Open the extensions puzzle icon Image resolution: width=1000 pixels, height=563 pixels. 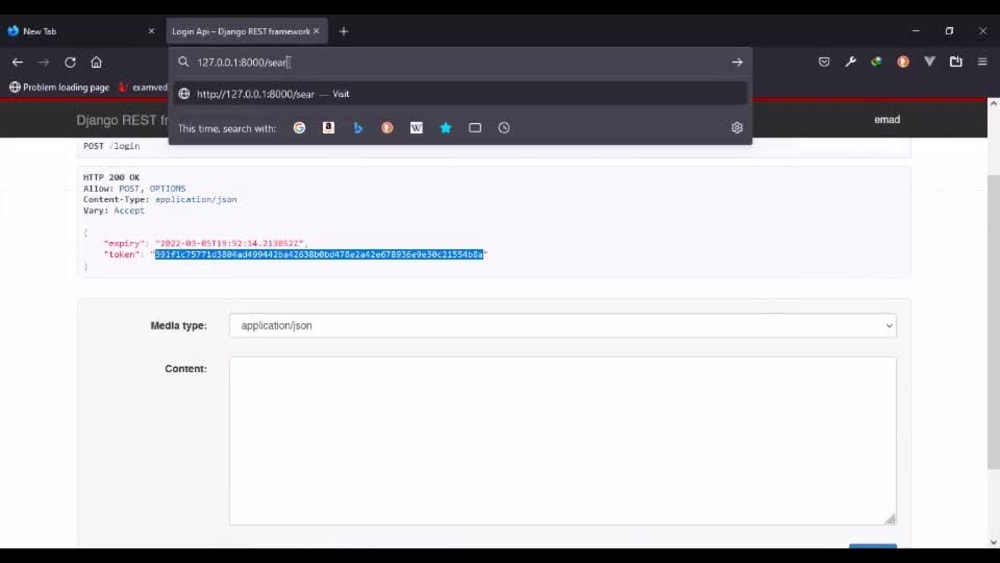955,62
